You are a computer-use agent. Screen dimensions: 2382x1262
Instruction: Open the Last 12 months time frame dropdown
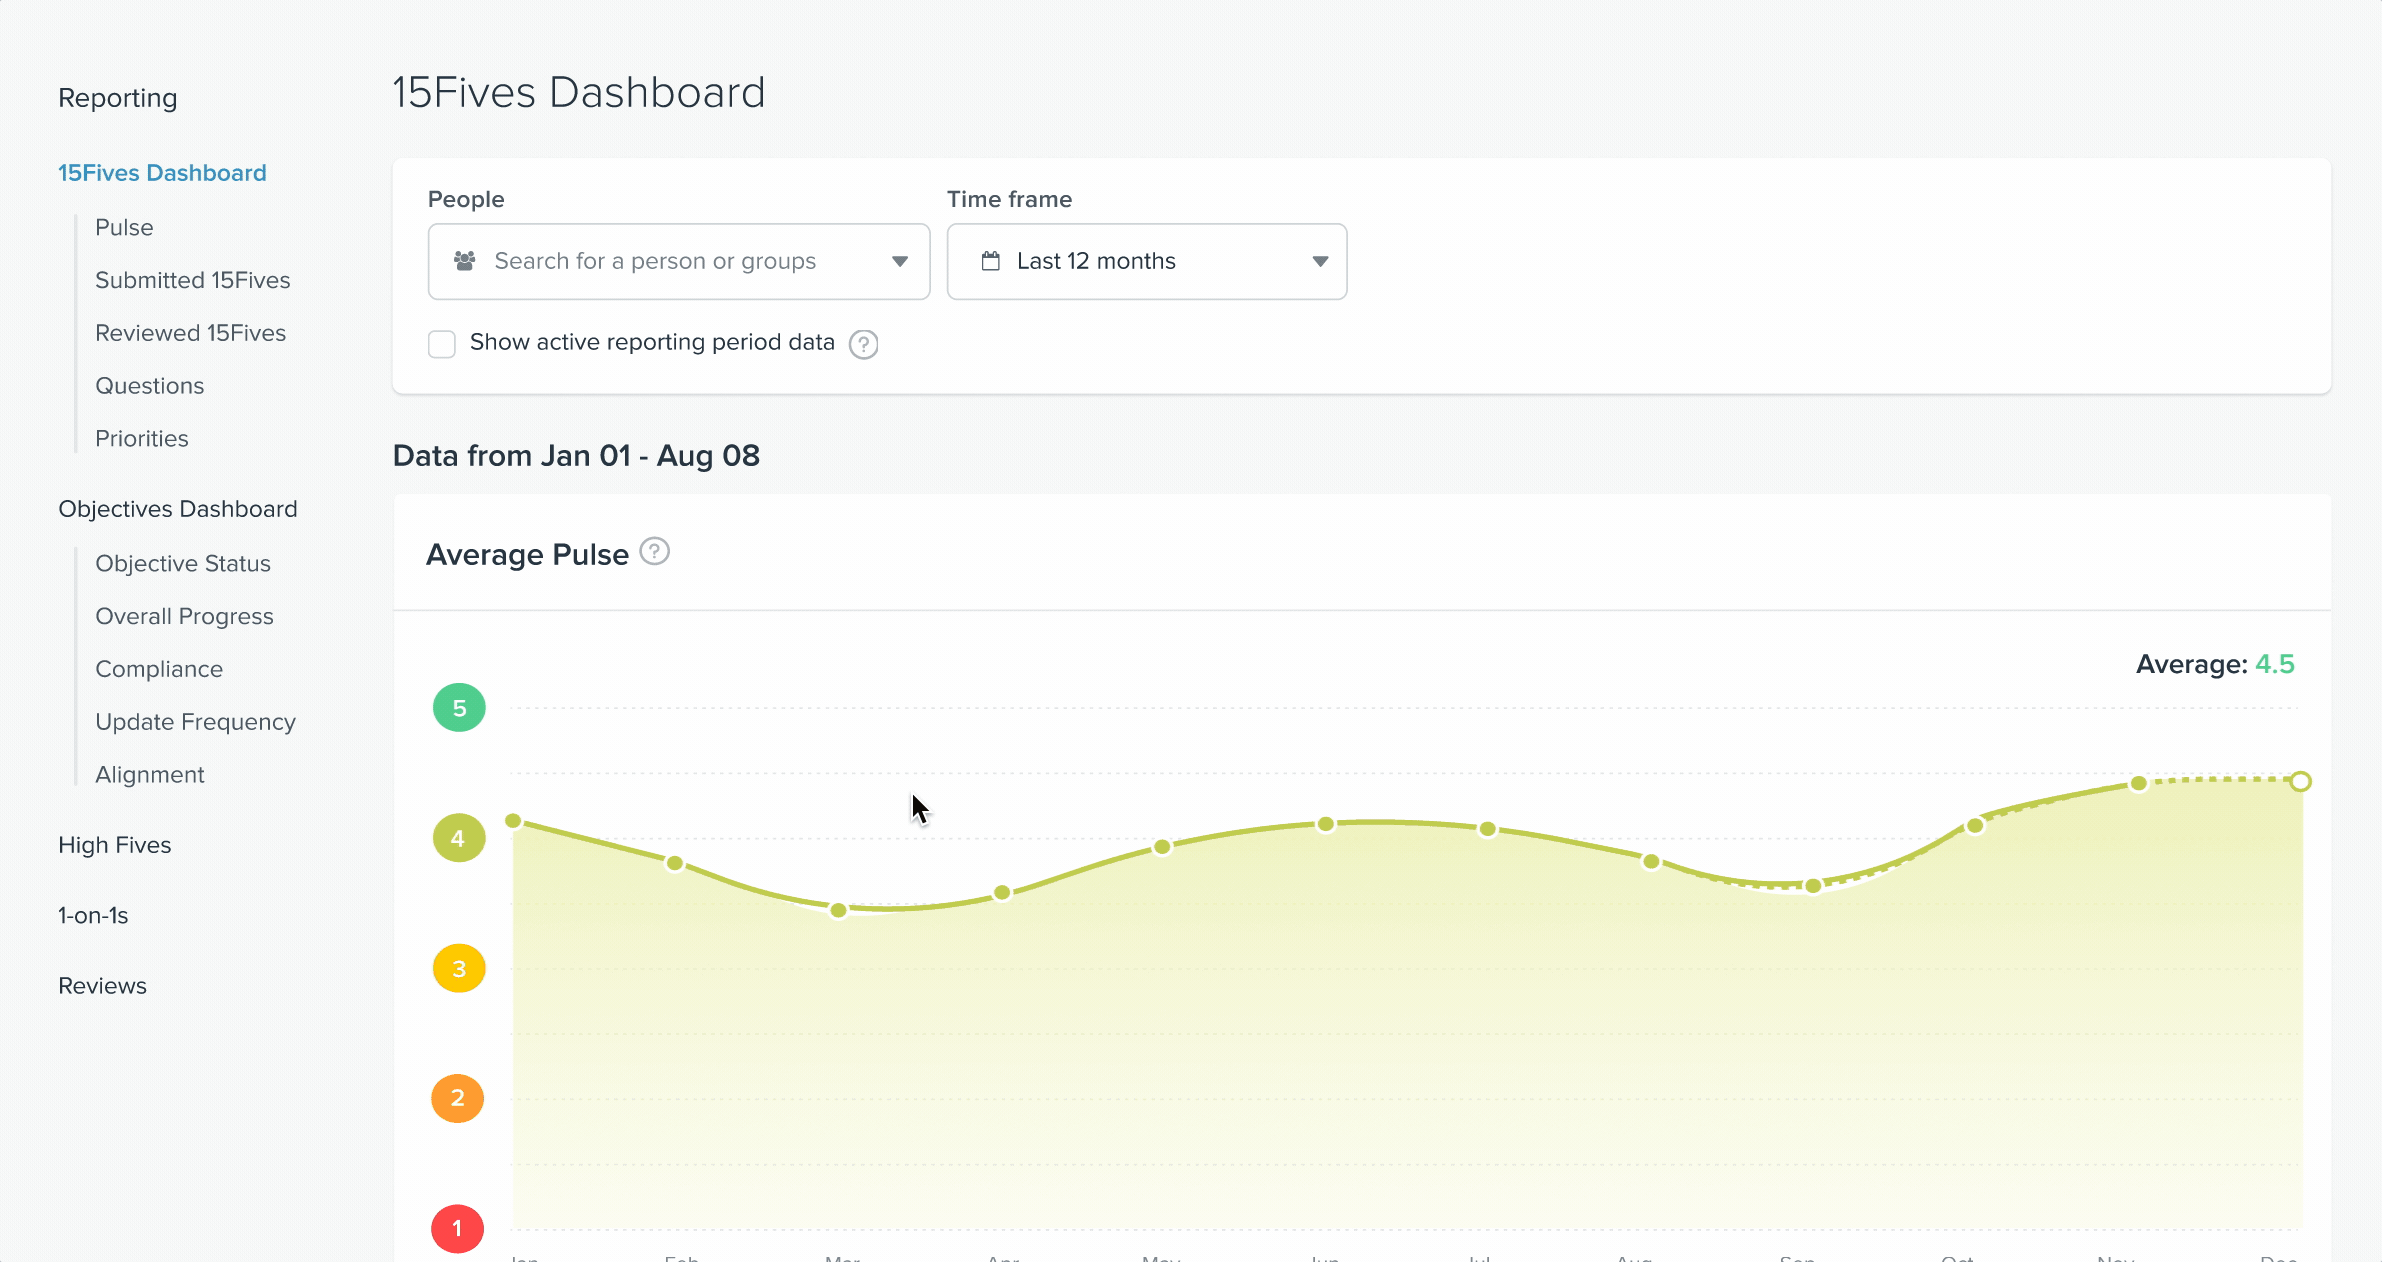[x=1147, y=261]
